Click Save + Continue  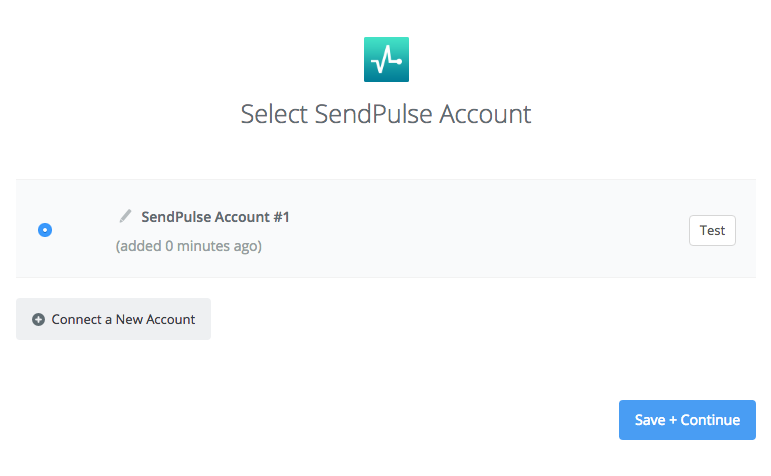[687, 420]
